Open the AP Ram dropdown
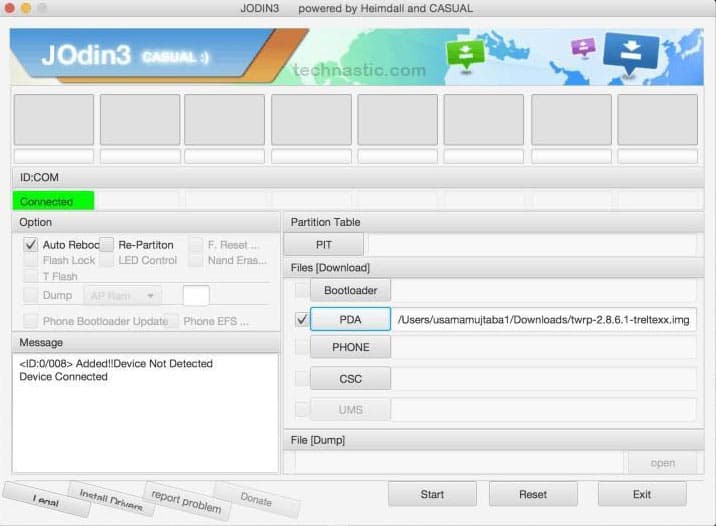The width and height of the screenshot is (716, 526). coord(122,295)
